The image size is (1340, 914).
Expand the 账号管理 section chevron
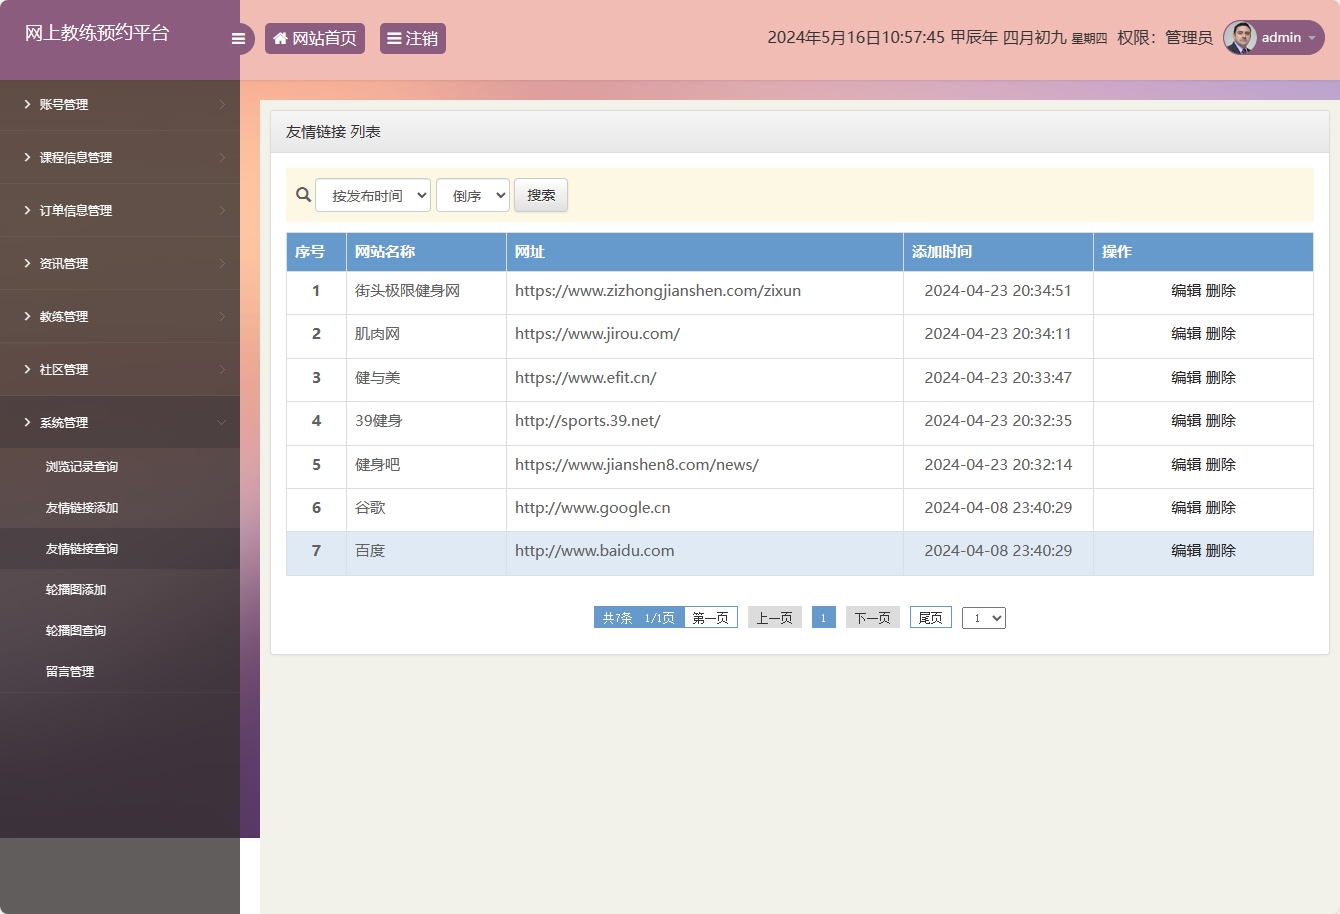[x=224, y=104]
